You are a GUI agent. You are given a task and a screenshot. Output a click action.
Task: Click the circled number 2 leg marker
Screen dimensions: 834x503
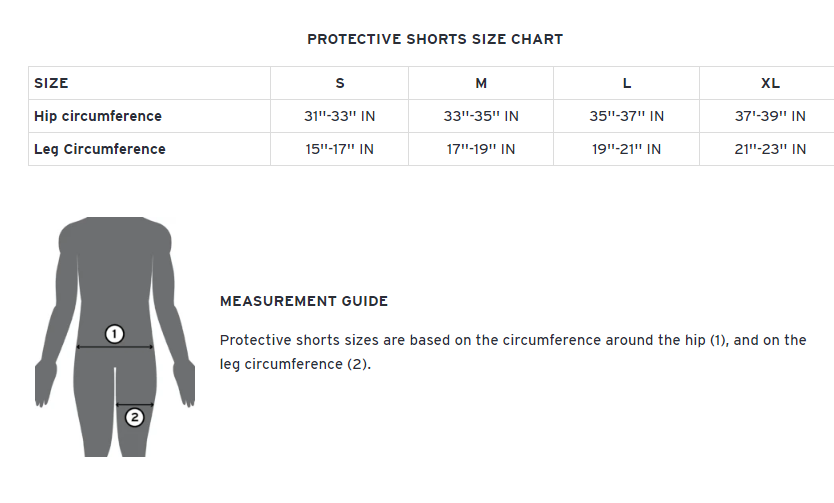point(135,417)
